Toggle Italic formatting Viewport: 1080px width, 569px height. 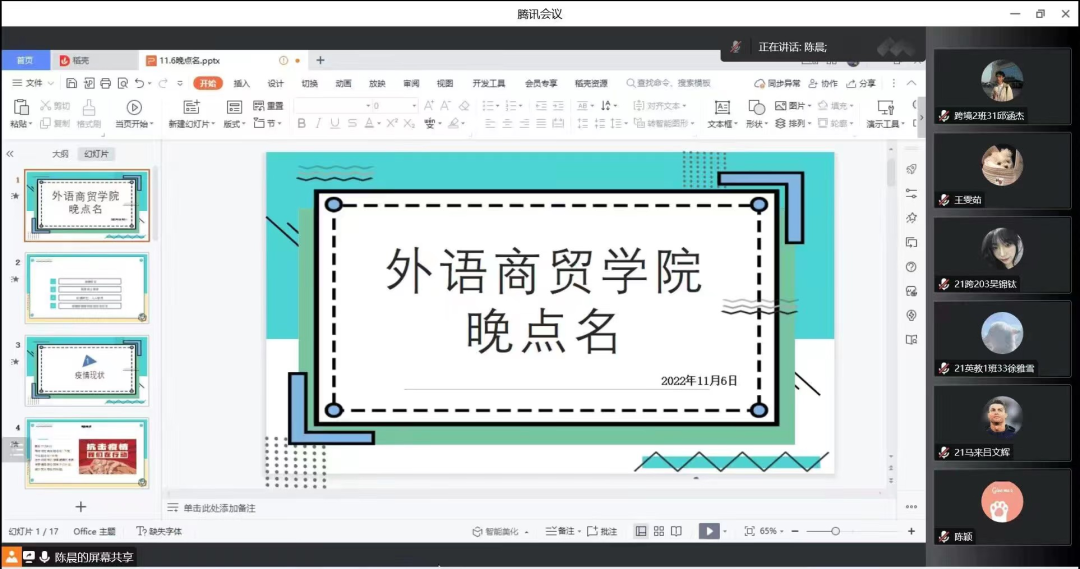[x=318, y=124]
